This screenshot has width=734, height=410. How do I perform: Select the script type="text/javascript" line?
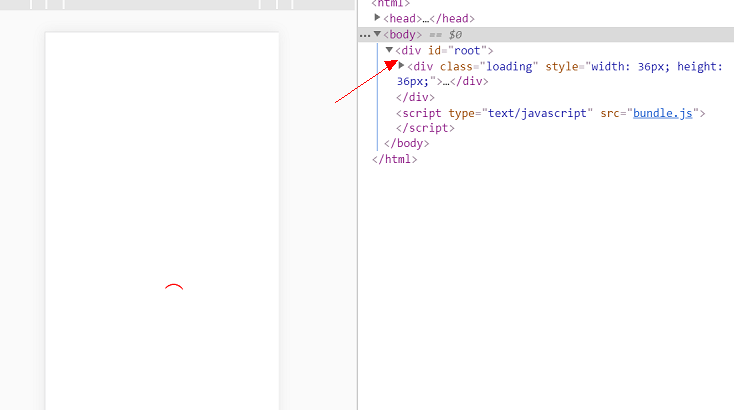click(x=550, y=113)
